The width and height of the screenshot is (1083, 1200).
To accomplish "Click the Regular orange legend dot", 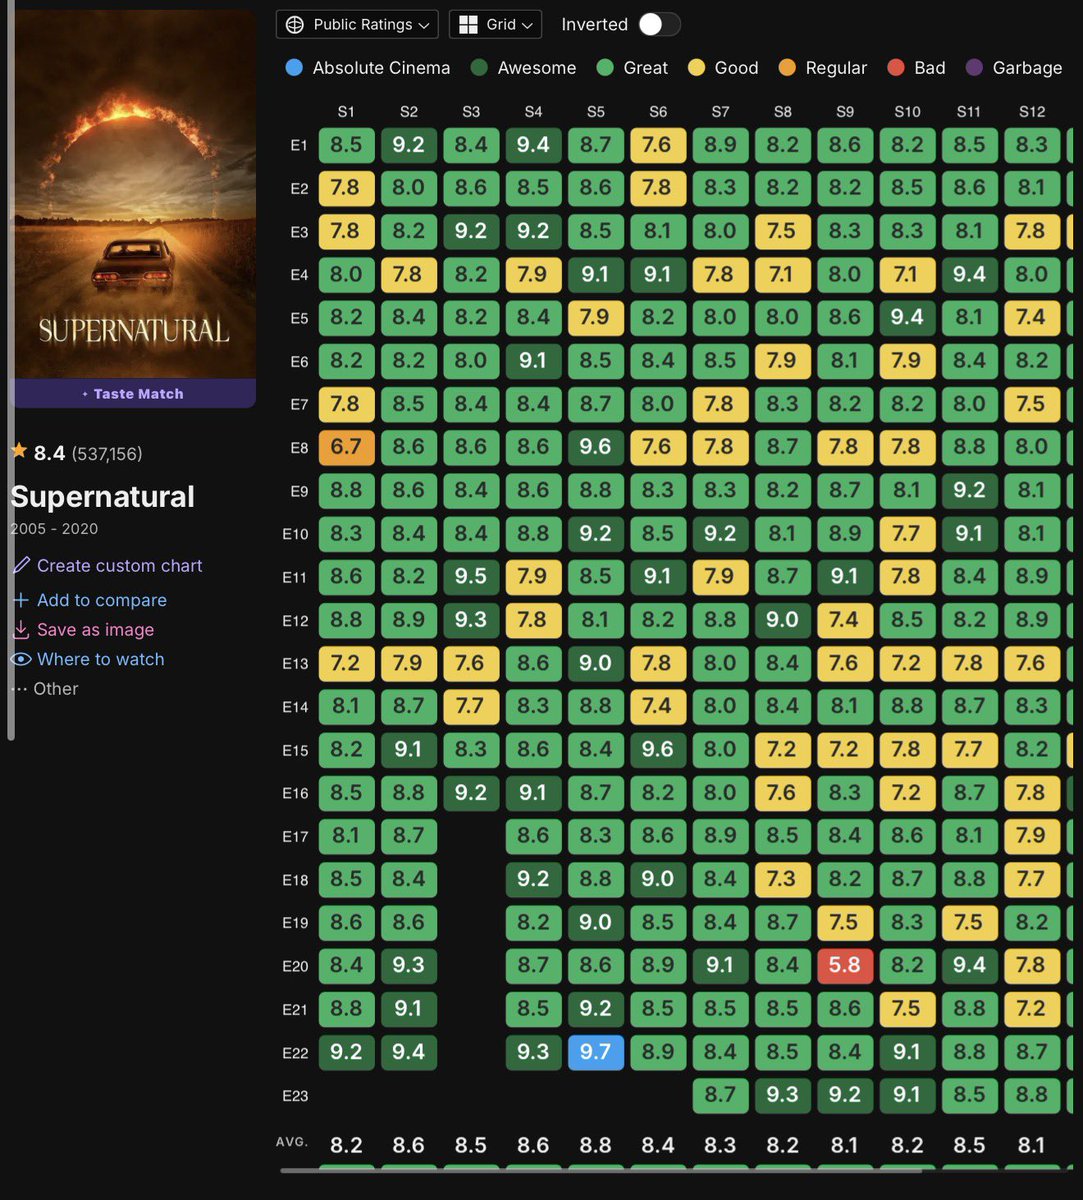I will [x=788, y=68].
